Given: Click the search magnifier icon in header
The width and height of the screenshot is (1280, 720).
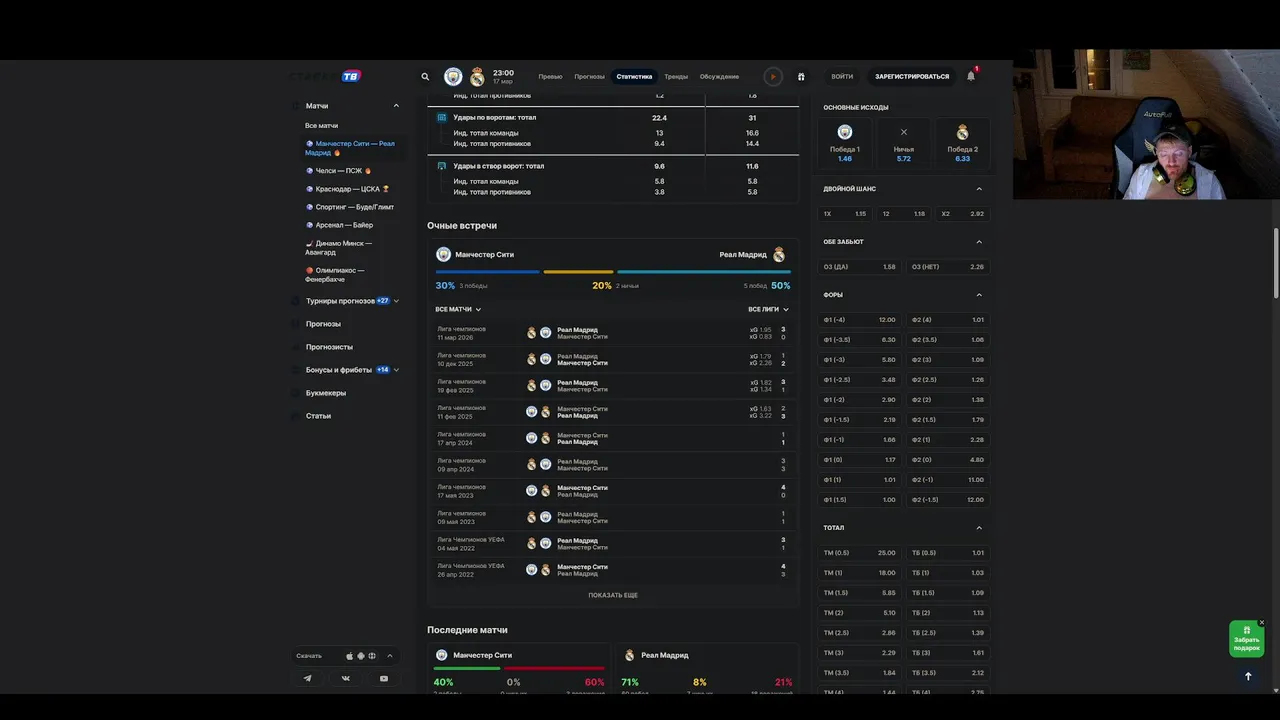Looking at the screenshot, I should [x=425, y=76].
